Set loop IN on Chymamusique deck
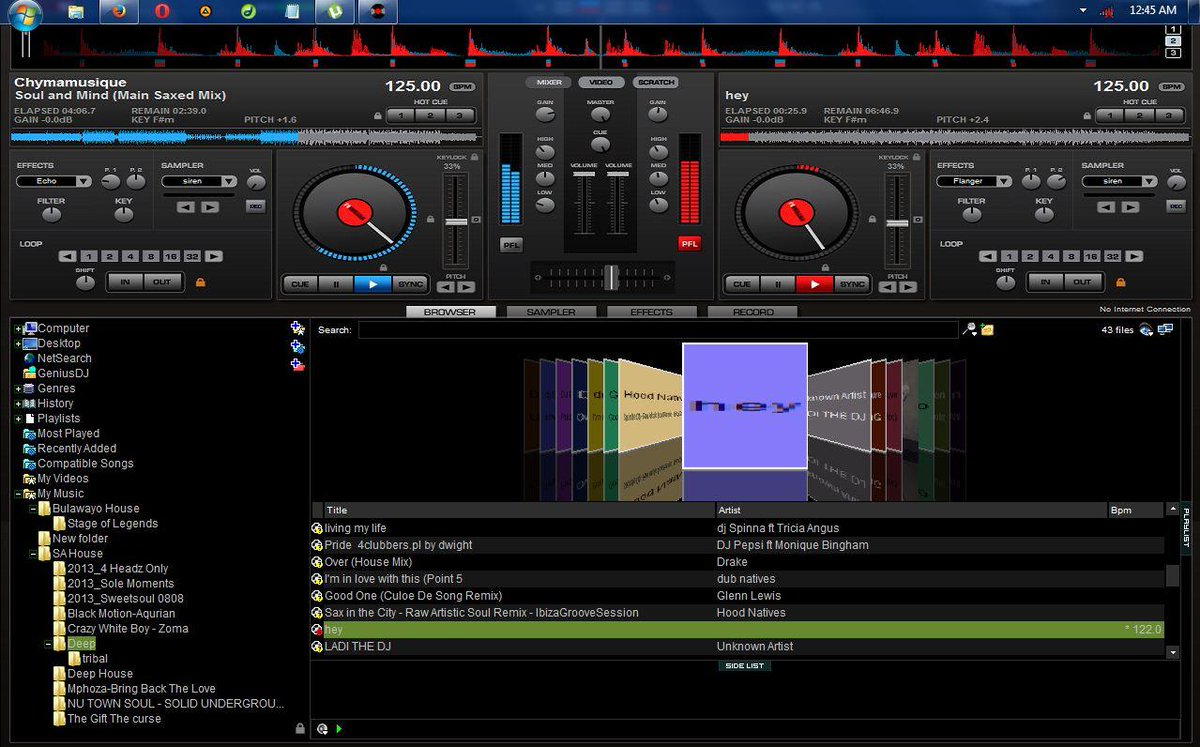The image size is (1200, 747). point(125,282)
